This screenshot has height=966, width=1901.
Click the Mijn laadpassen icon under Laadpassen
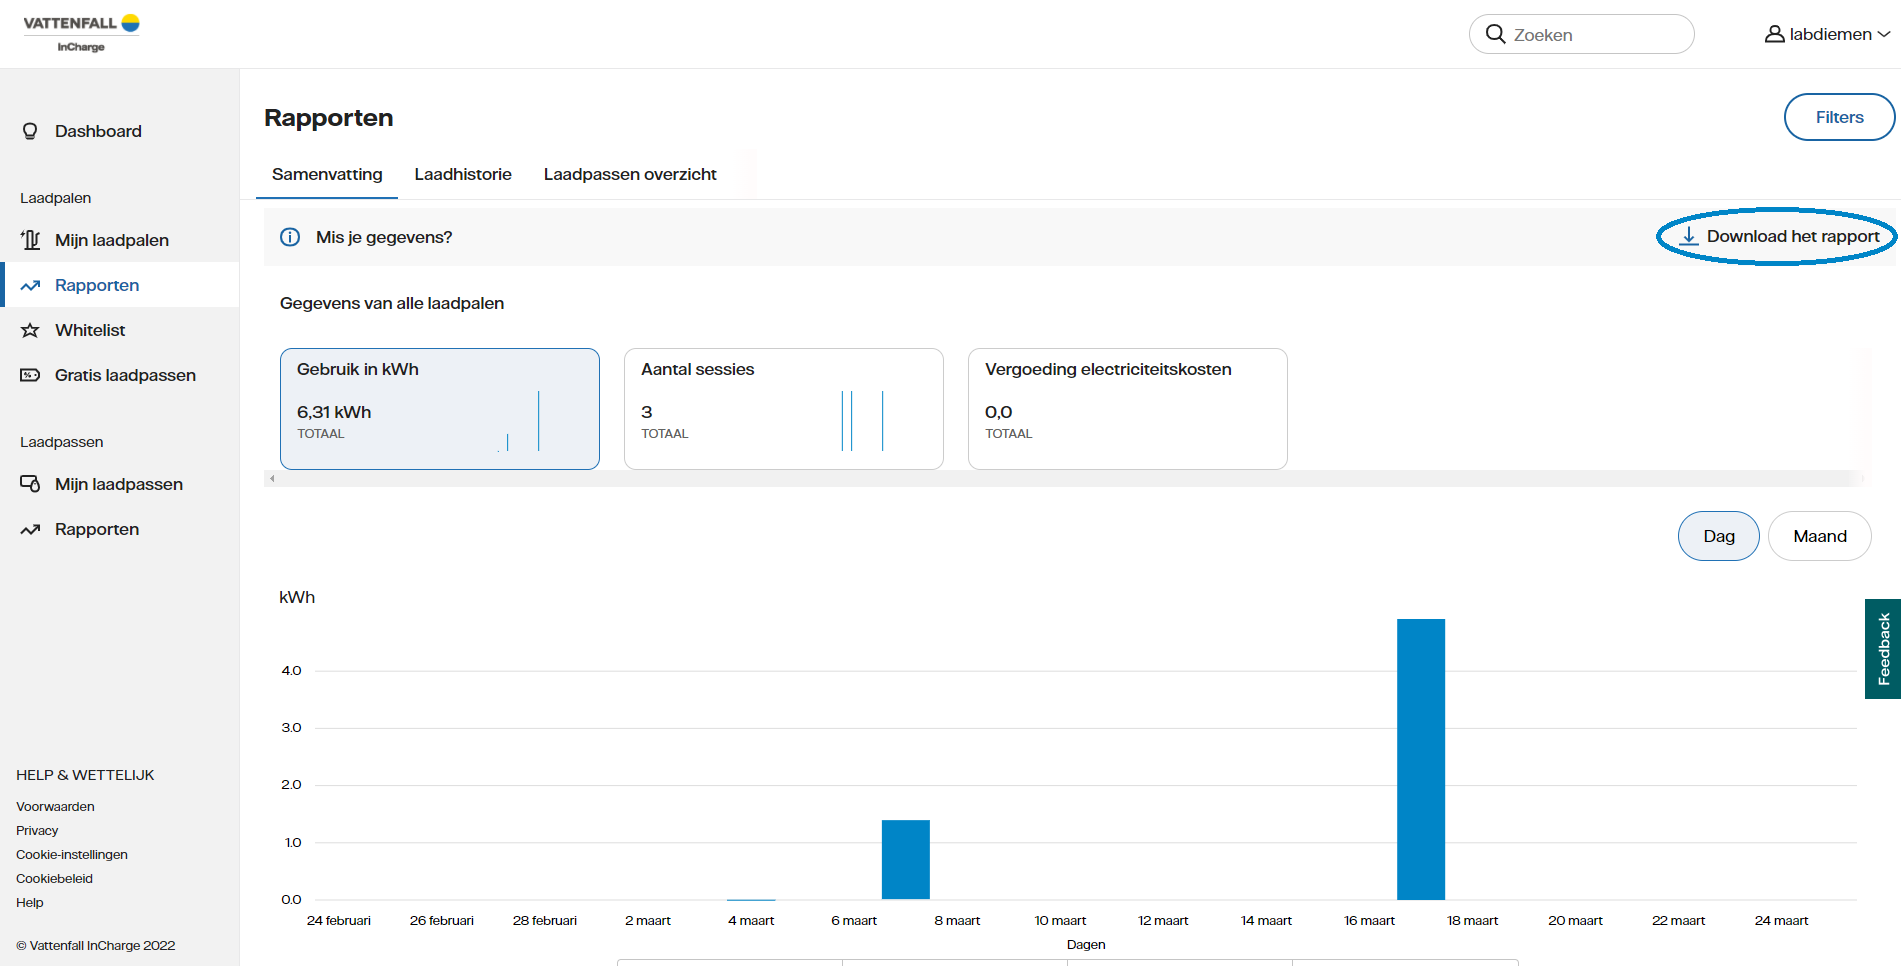pos(30,484)
